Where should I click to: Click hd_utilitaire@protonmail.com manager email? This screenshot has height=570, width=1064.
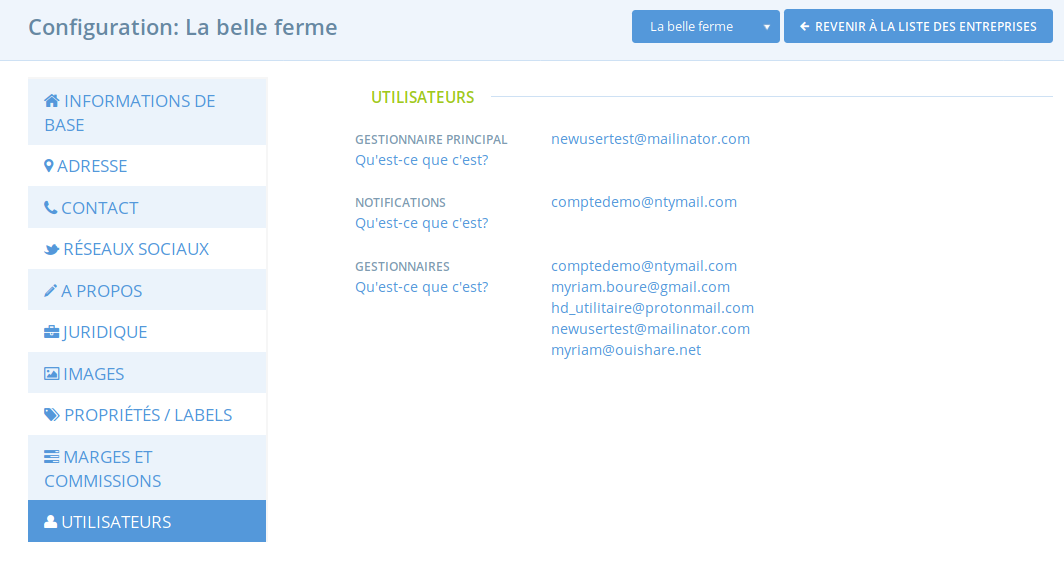pyautogui.click(x=652, y=308)
